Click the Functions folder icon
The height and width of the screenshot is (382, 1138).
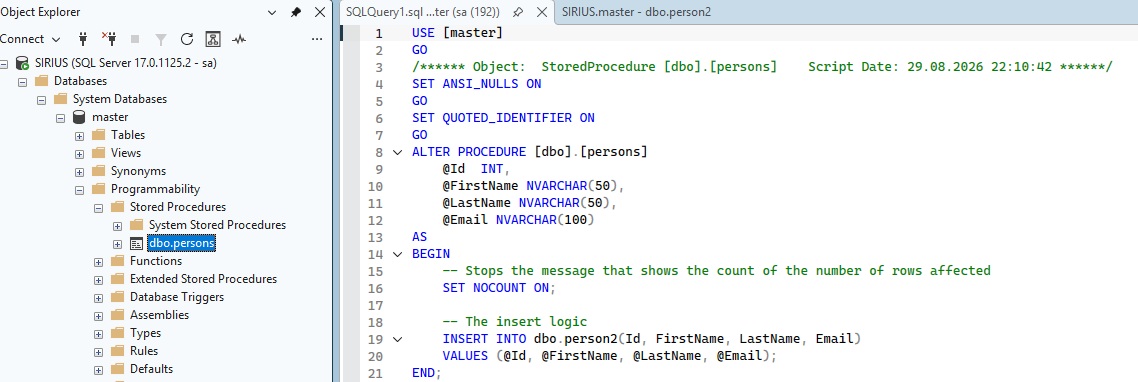118,261
